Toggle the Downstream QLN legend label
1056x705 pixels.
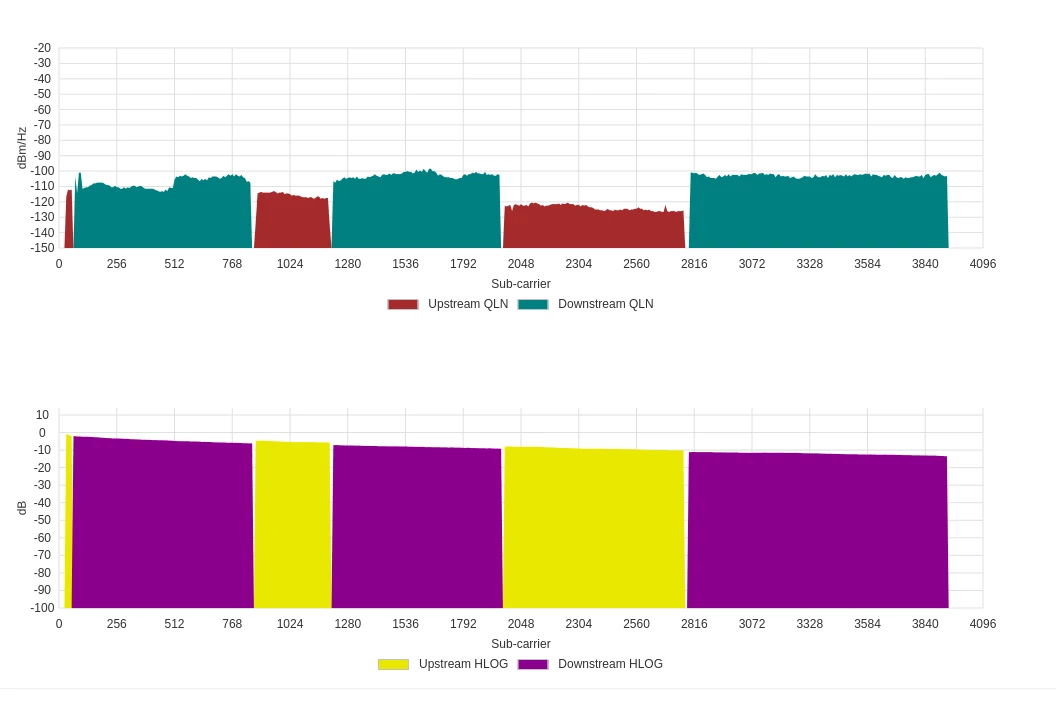click(x=605, y=304)
